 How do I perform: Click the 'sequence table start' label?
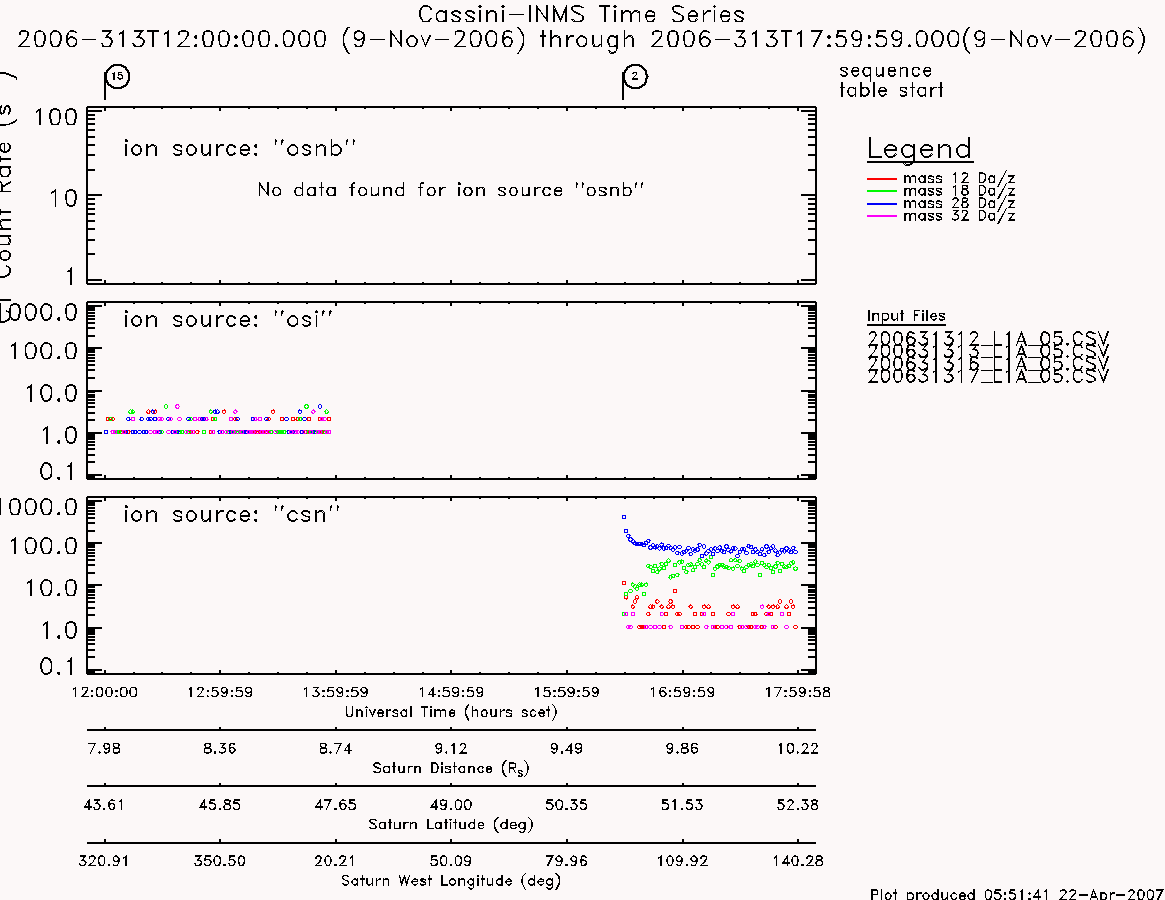(891, 80)
